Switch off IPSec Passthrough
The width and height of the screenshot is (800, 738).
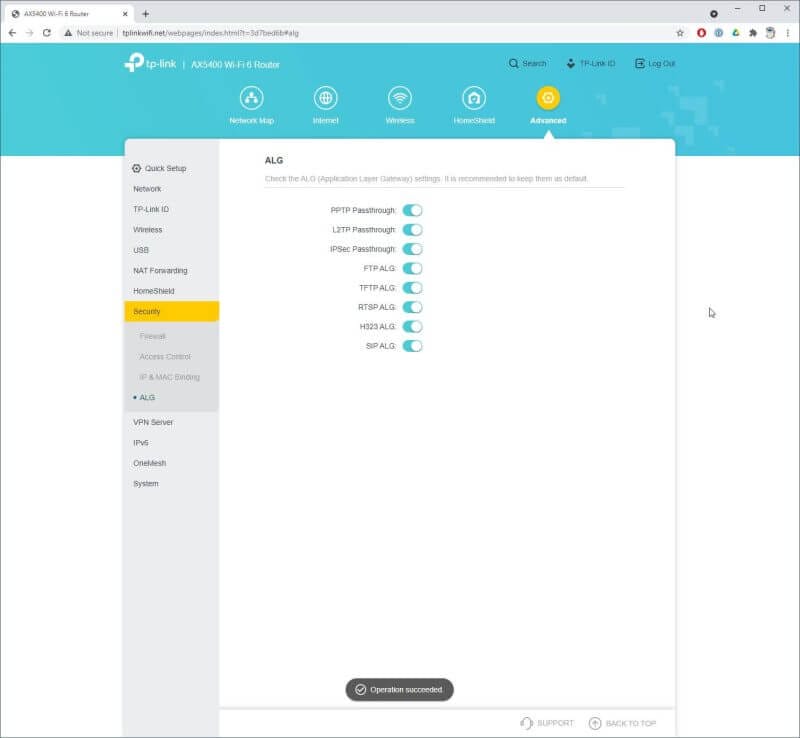pos(412,249)
